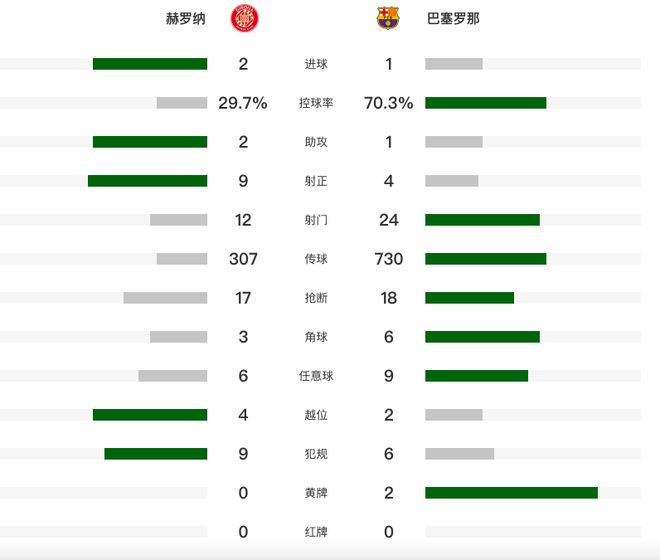Image resolution: width=660 pixels, height=560 pixels.
Task: Click Girona's green goals bar
Action: tap(150, 64)
